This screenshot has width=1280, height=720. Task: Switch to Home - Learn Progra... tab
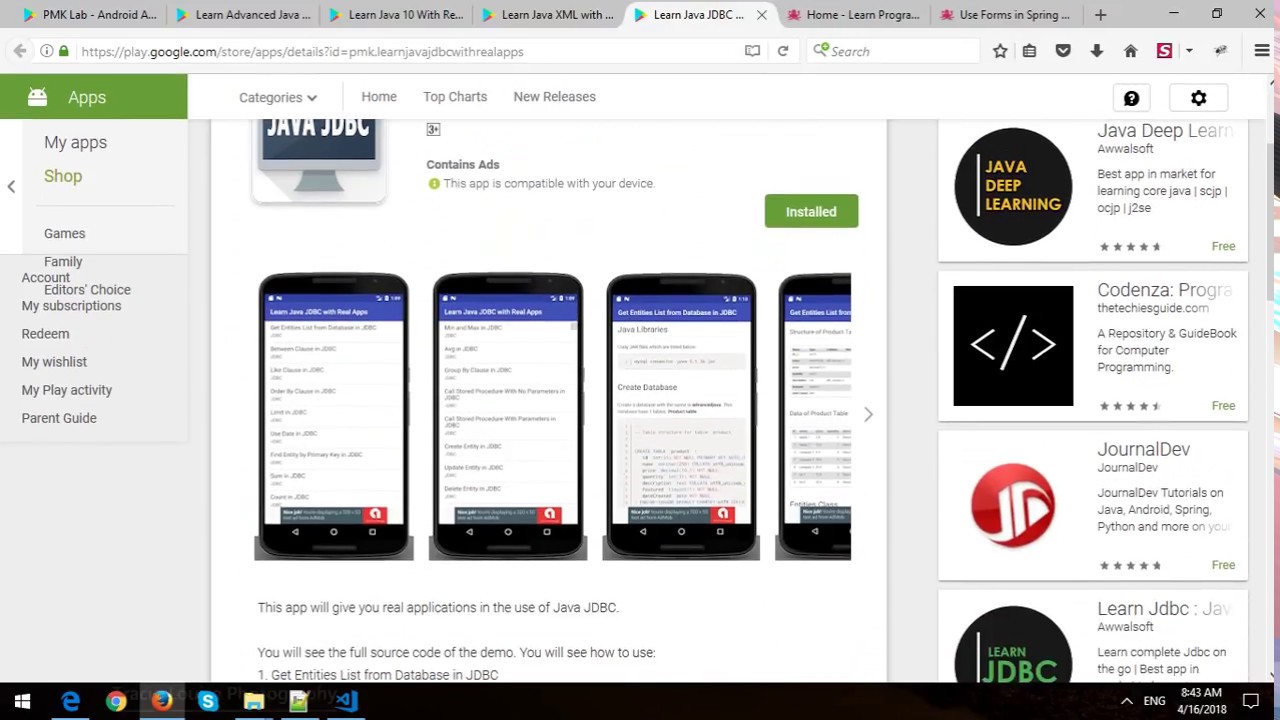pos(853,15)
